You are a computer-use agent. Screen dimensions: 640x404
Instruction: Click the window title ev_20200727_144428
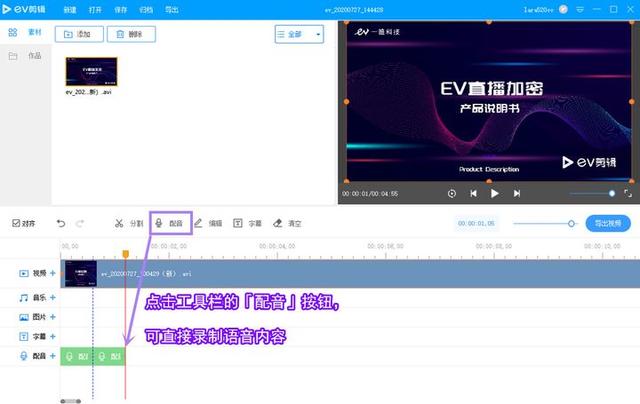(x=354, y=10)
